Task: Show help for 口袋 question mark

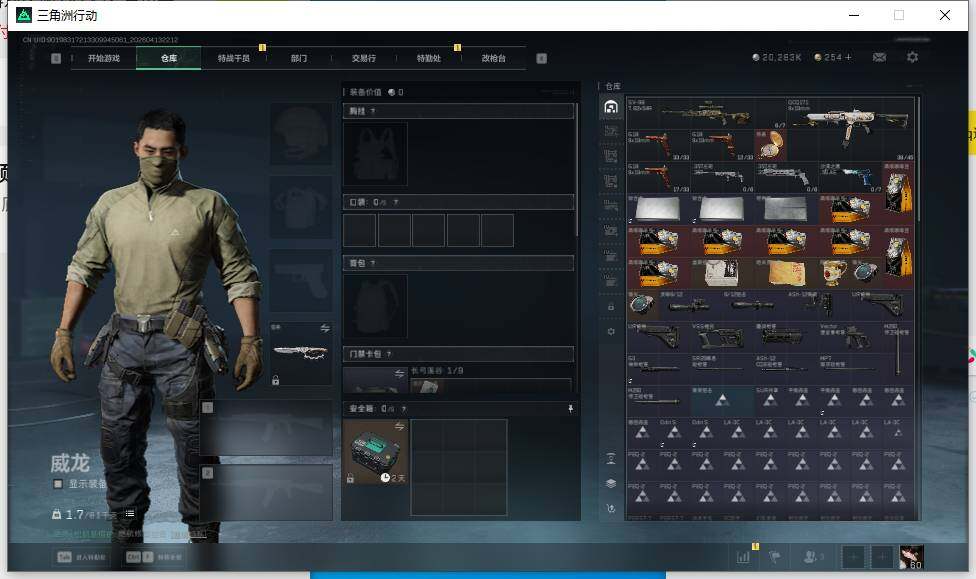Action: (396, 202)
